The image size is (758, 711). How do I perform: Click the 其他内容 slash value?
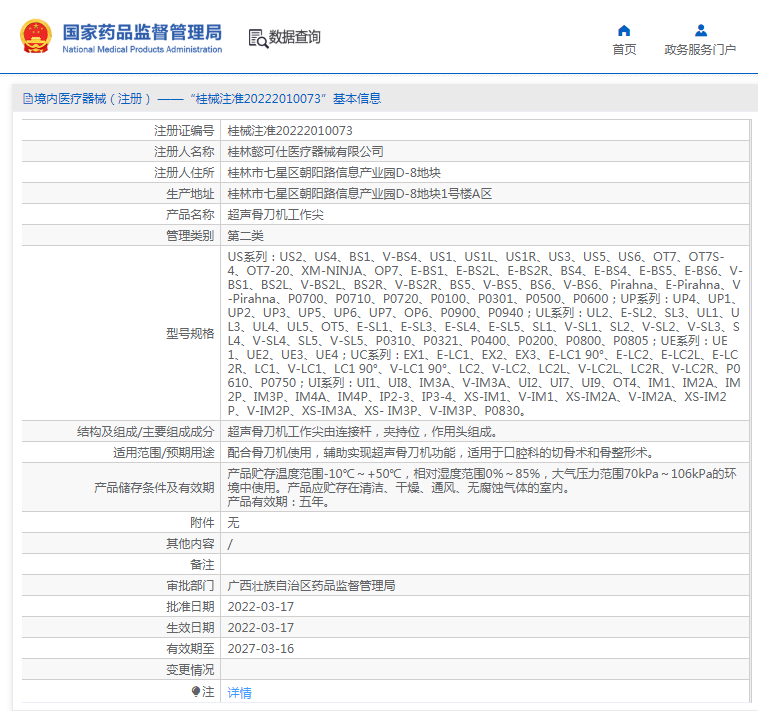click(230, 544)
